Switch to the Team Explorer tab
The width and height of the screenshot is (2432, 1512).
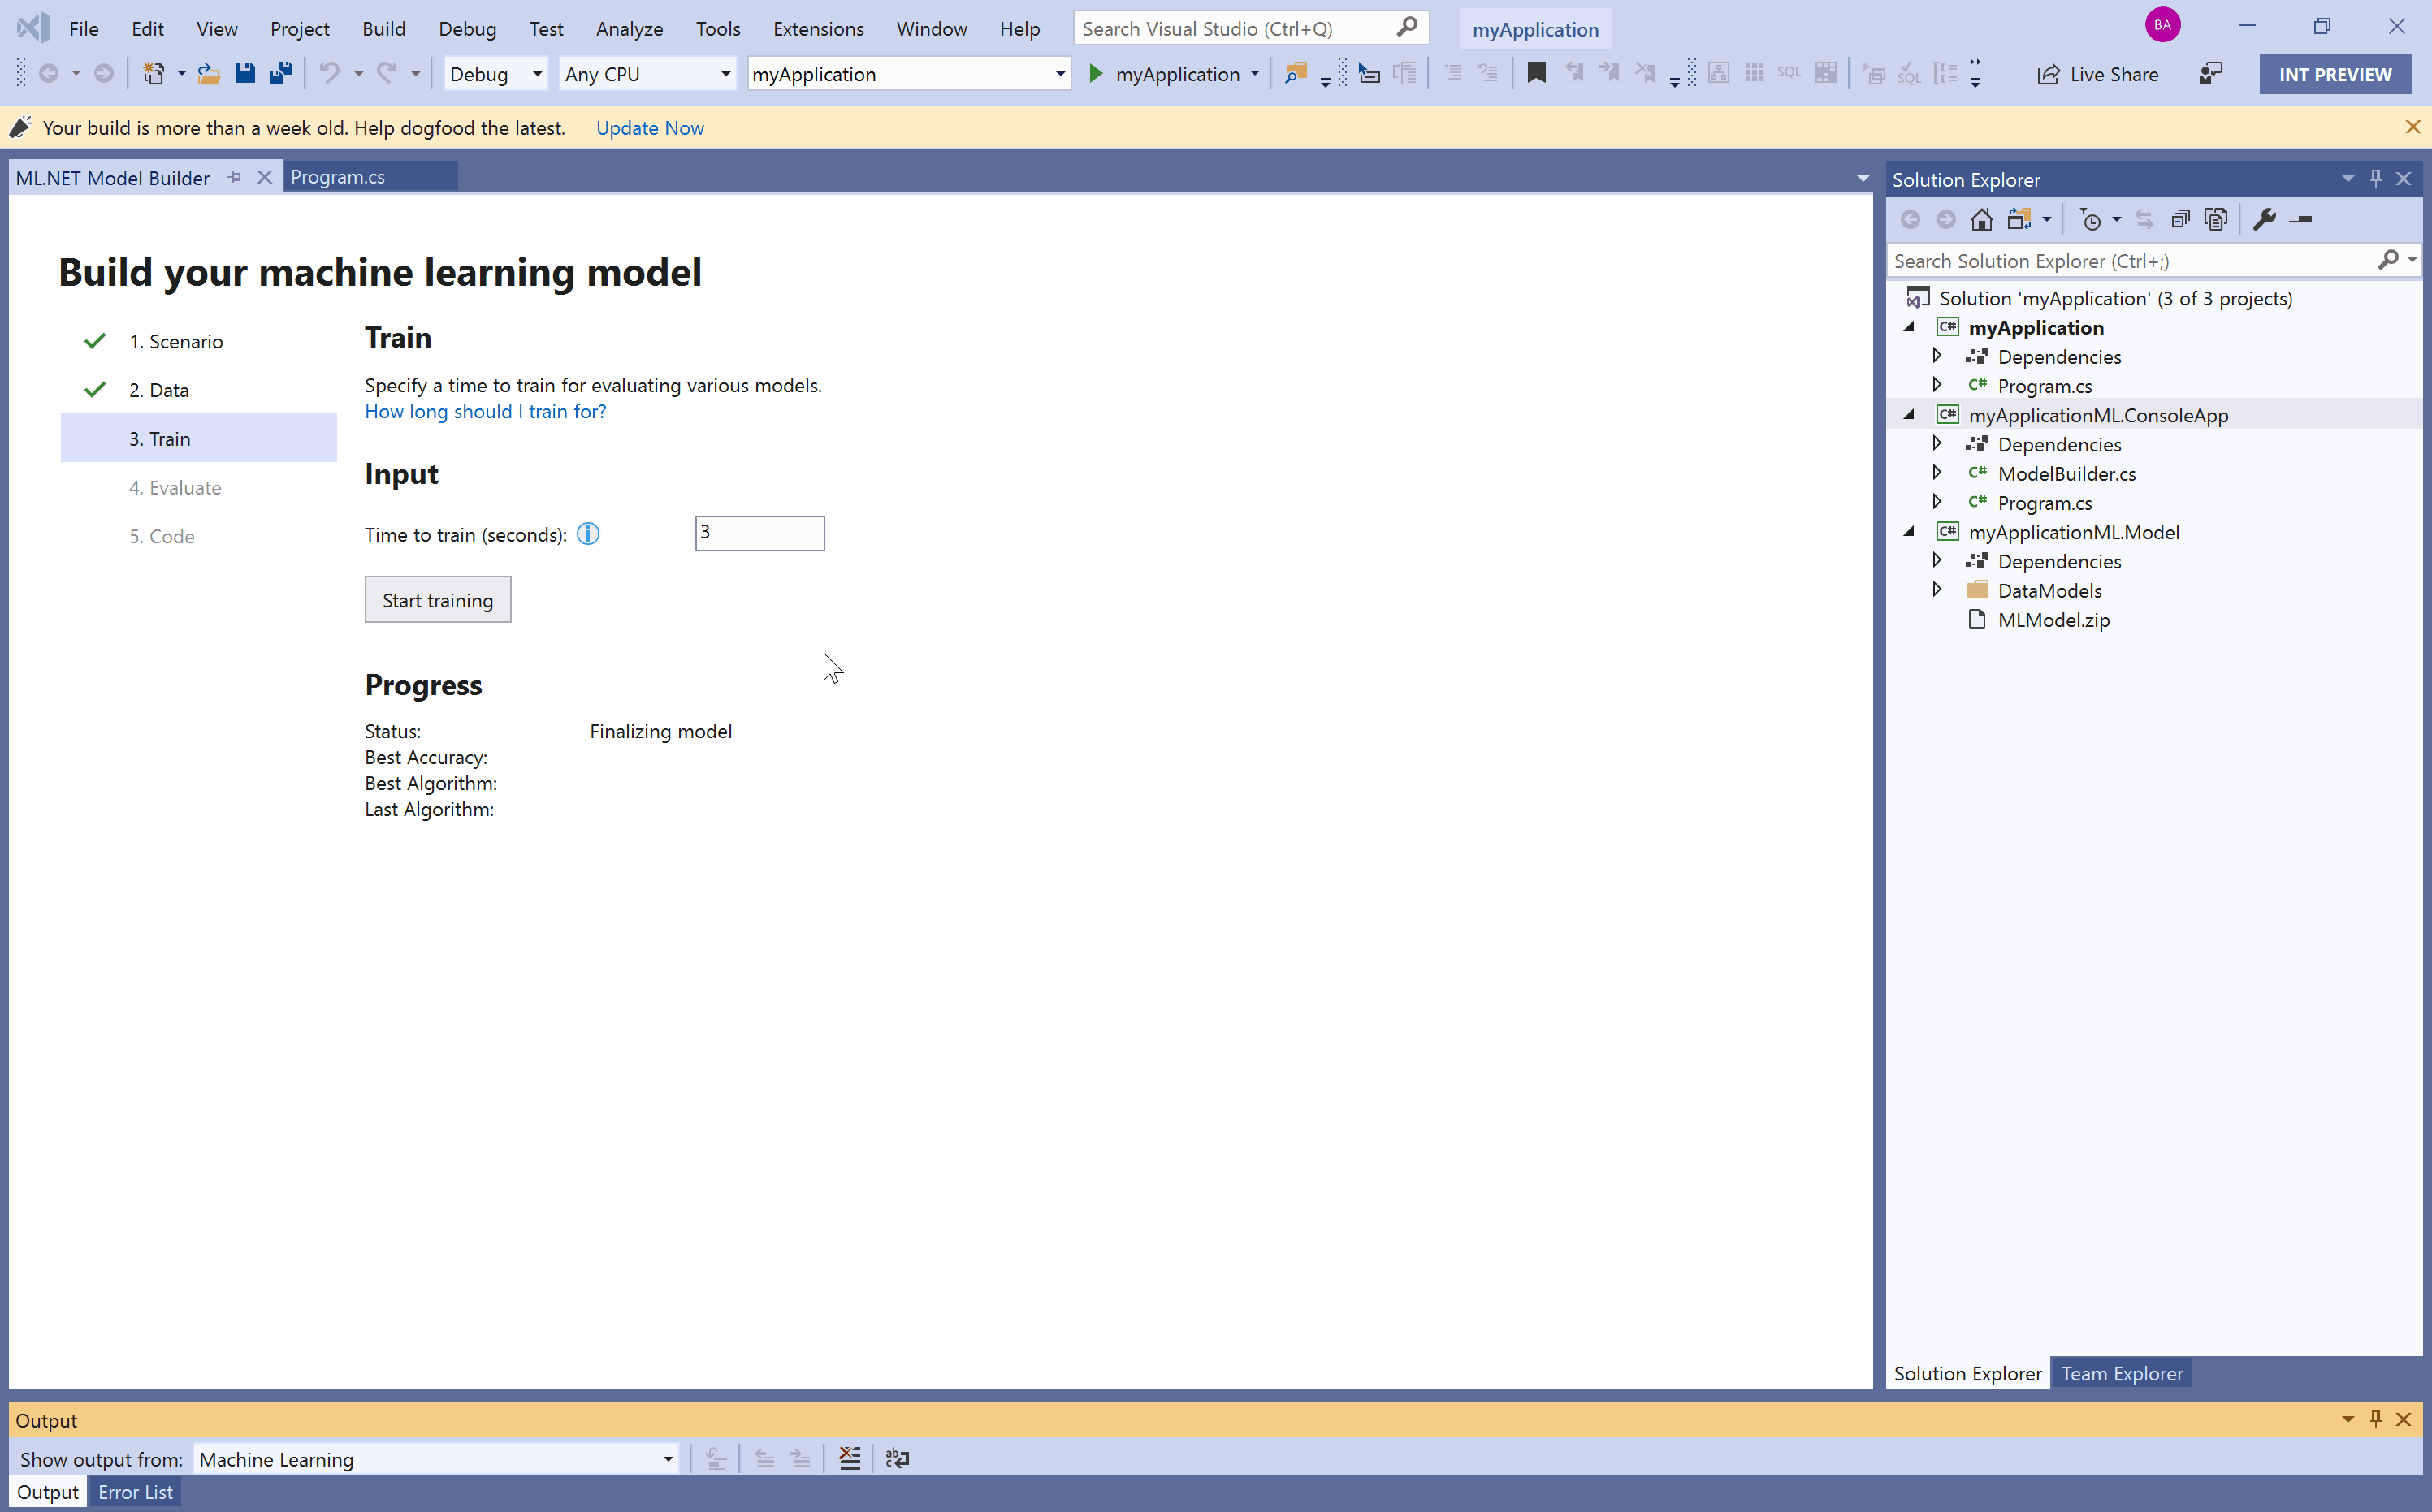[2121, 1373]
